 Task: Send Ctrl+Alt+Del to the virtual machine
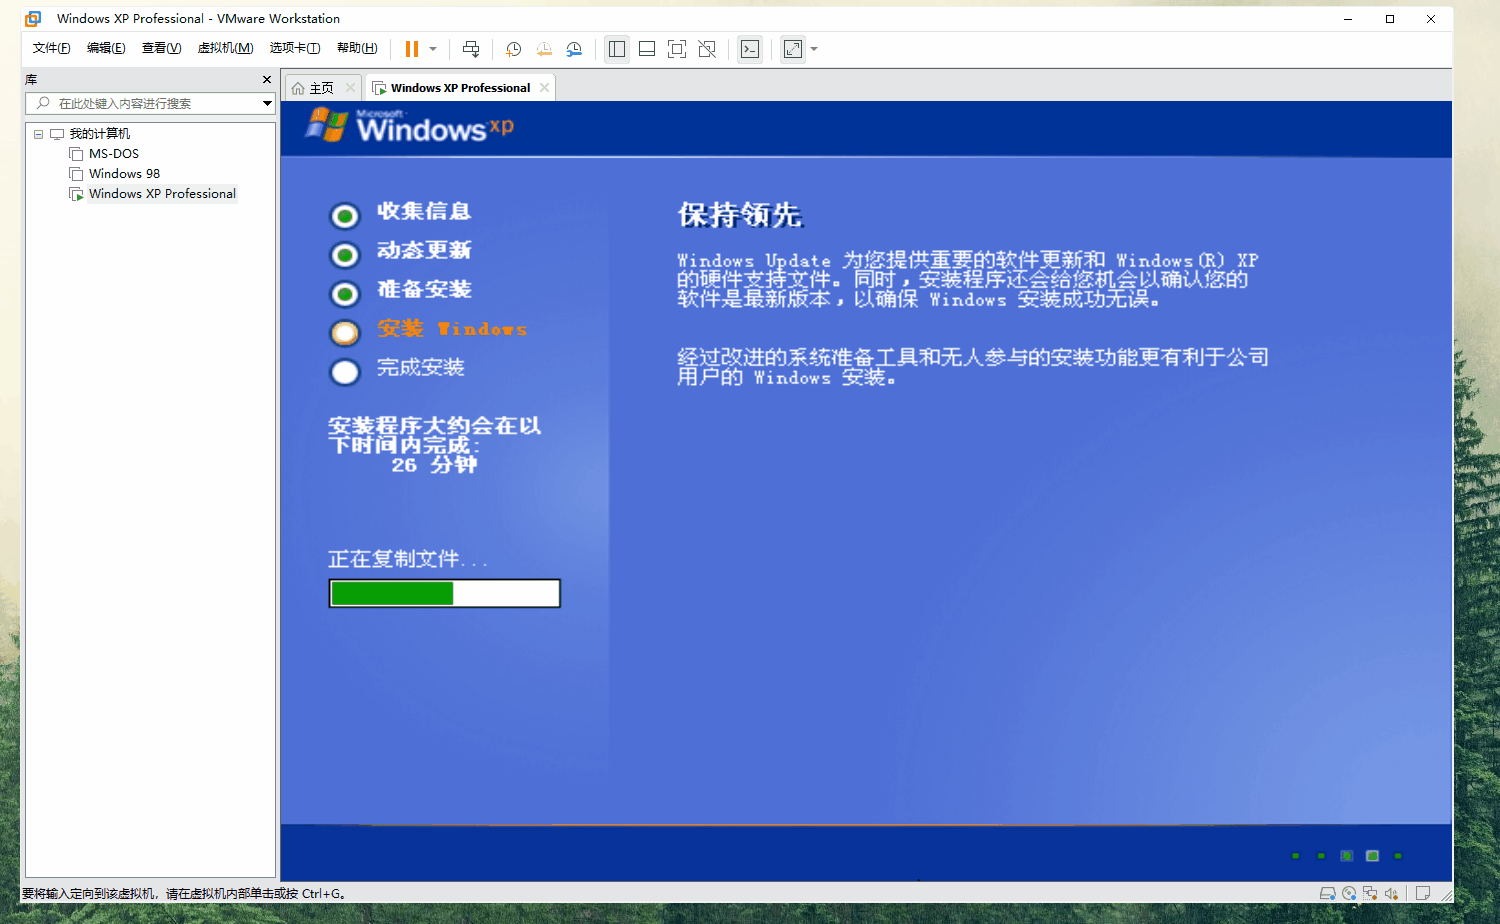coord(471,49)
